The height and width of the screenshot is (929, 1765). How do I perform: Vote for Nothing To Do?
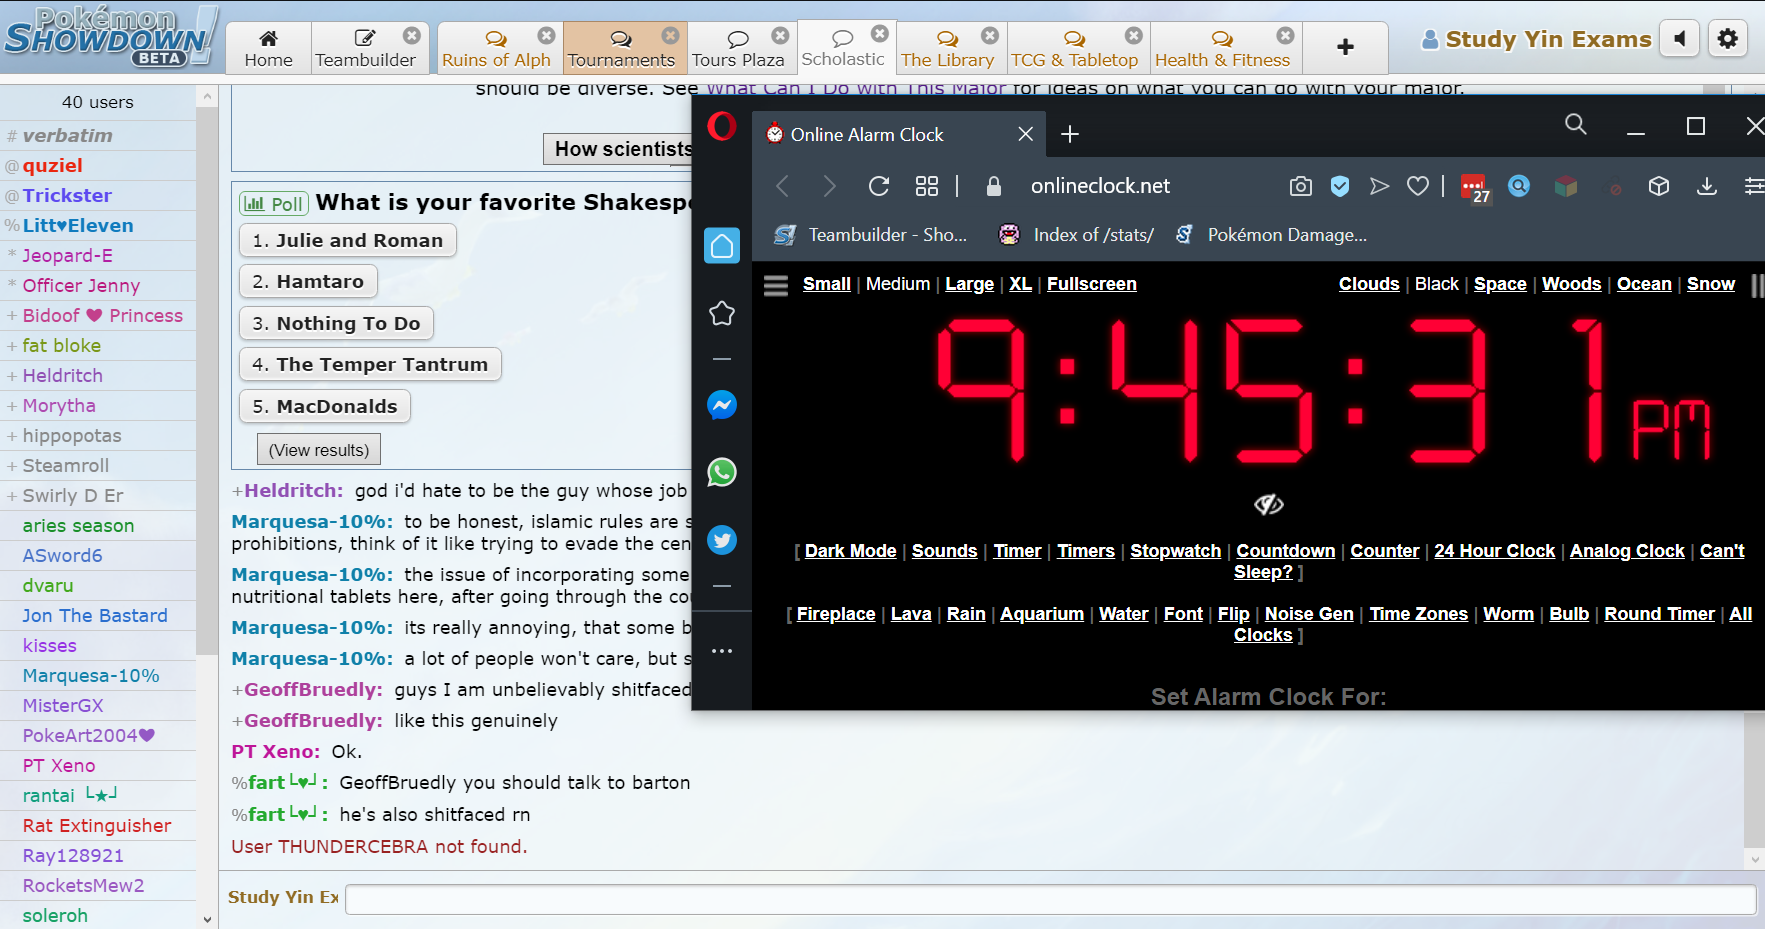[336, 323]
